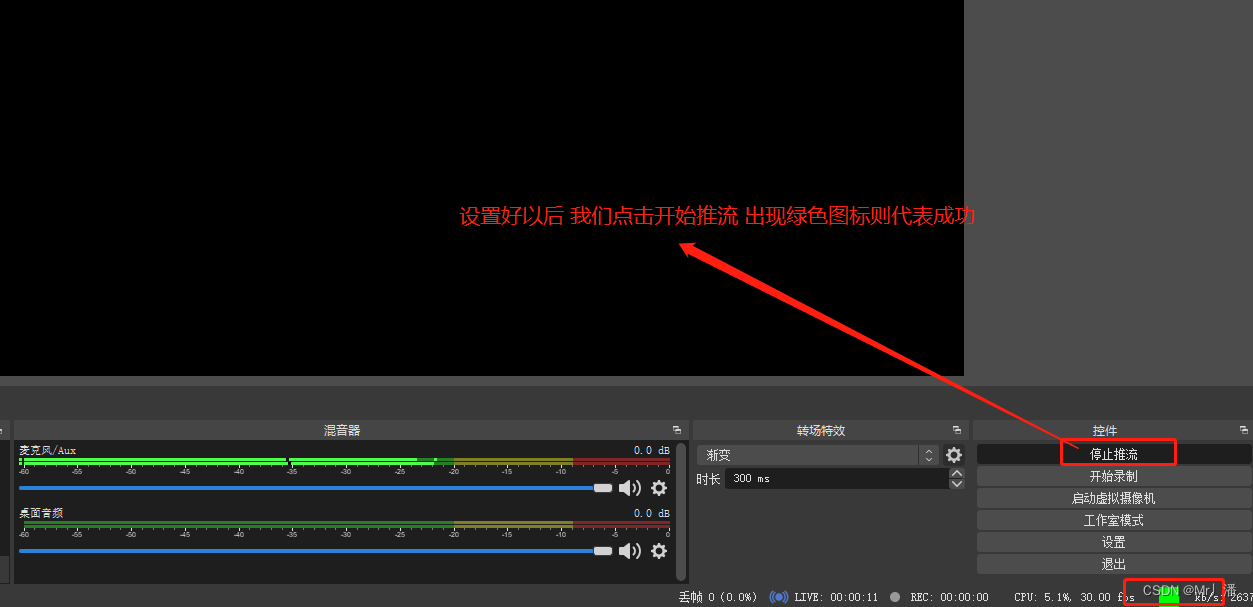
Task: Decrease 时长 duration with down arrow
Action: [x=957, y=484]
